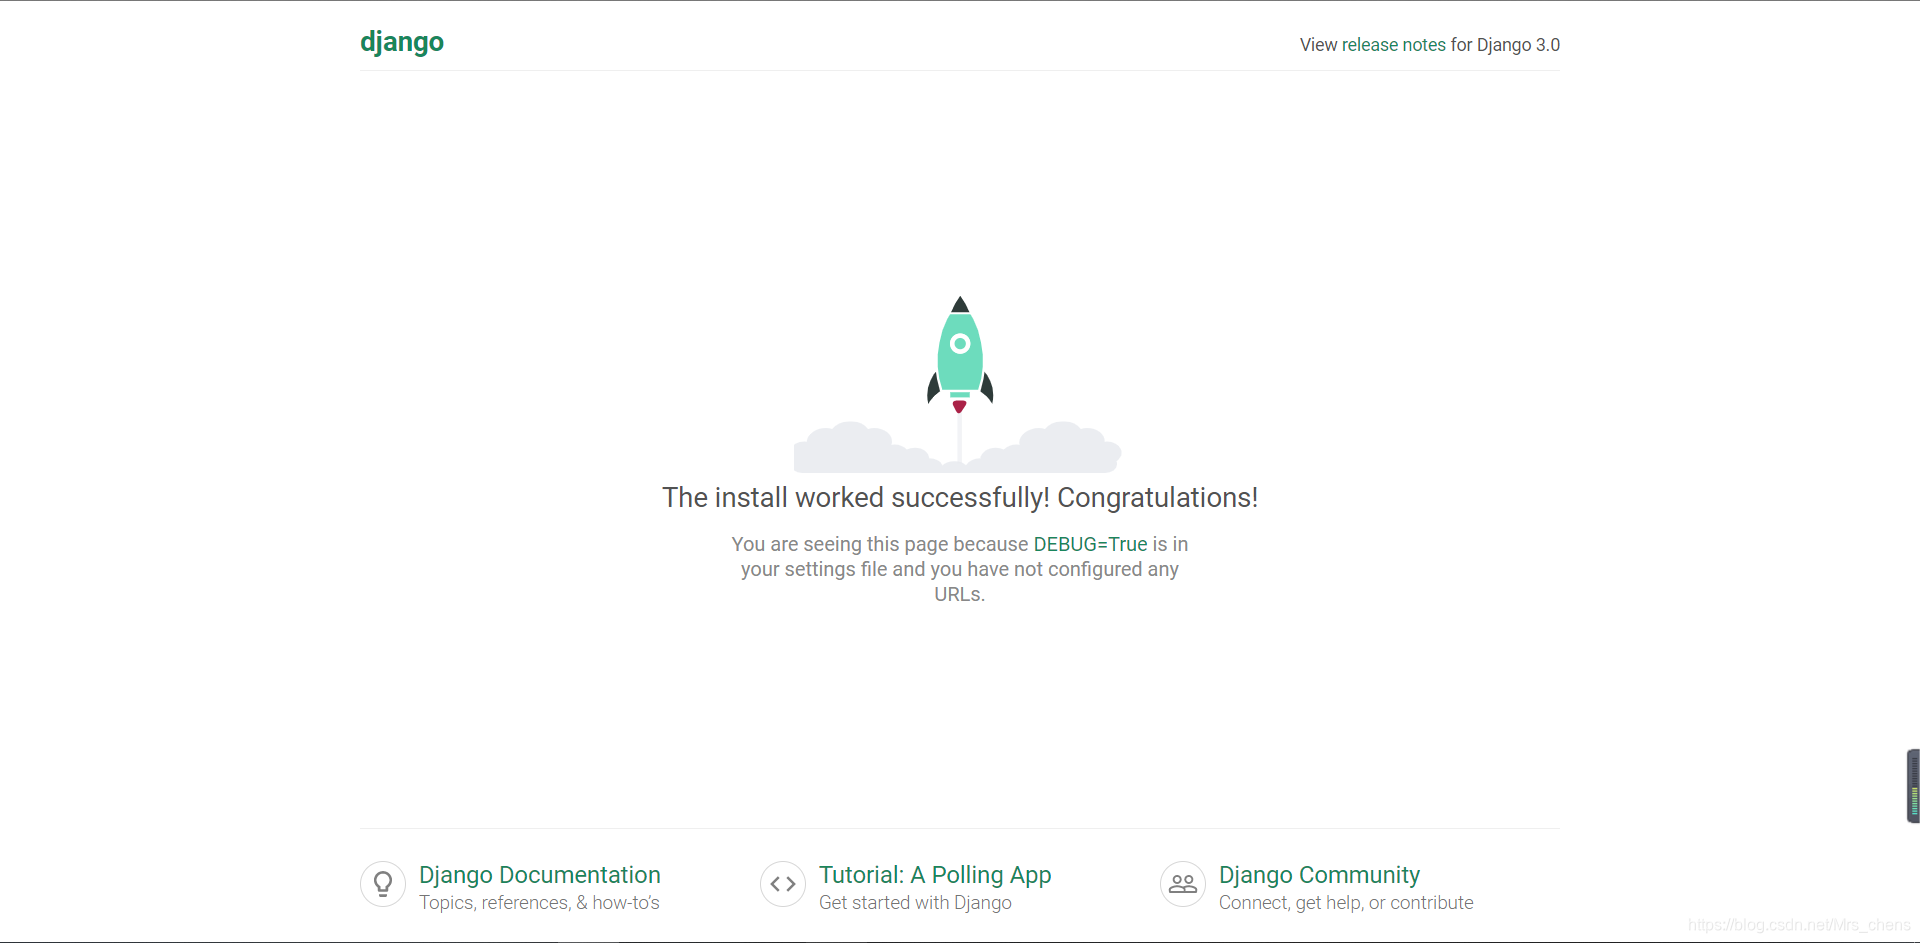Click the lightbulb documentation icon

tap(383, 884)
